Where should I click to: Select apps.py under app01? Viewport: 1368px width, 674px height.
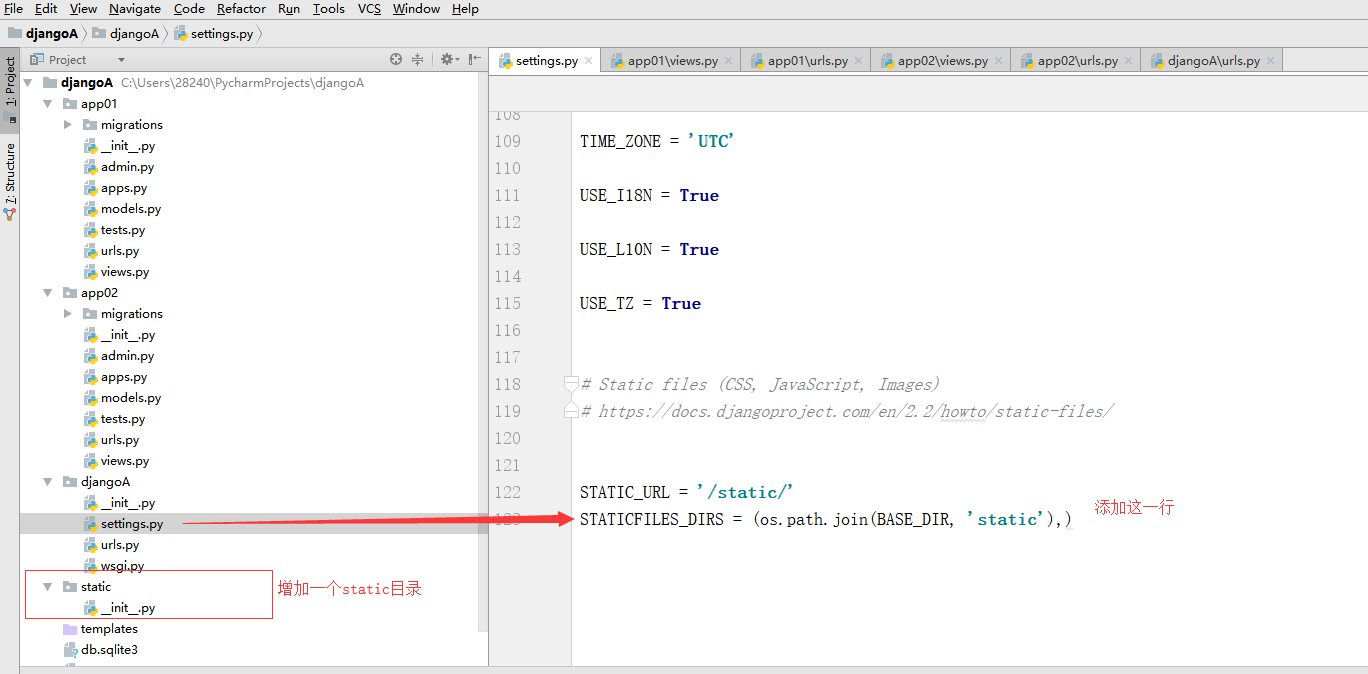(124, 188)
